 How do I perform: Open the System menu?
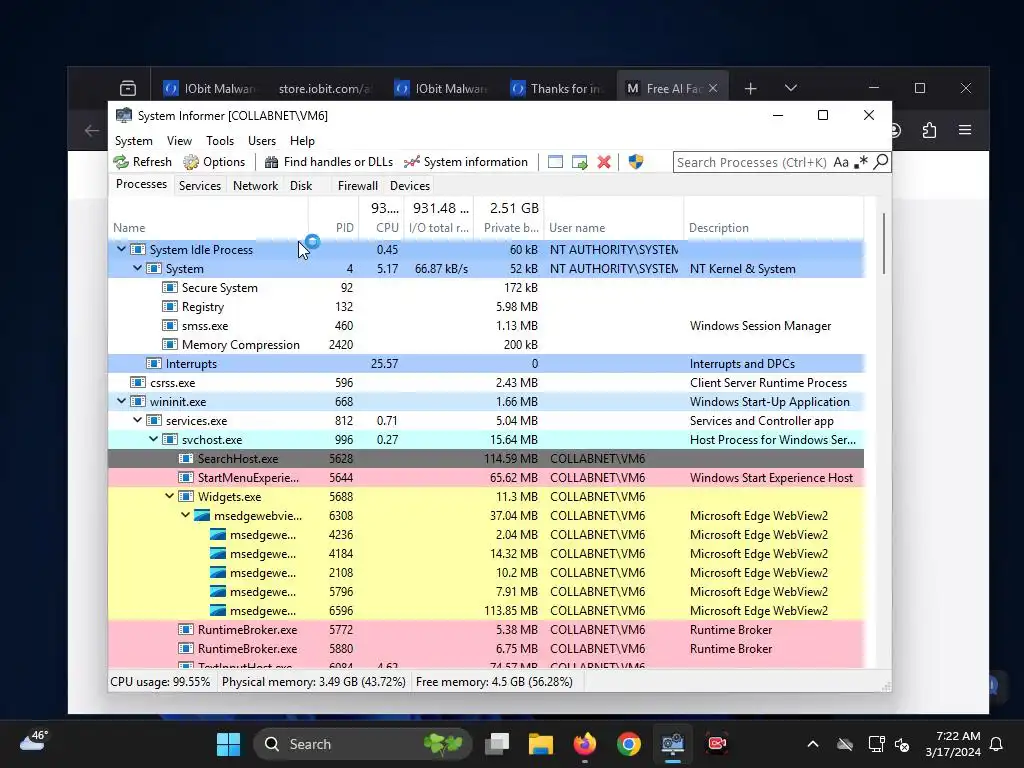click(133, 141)
